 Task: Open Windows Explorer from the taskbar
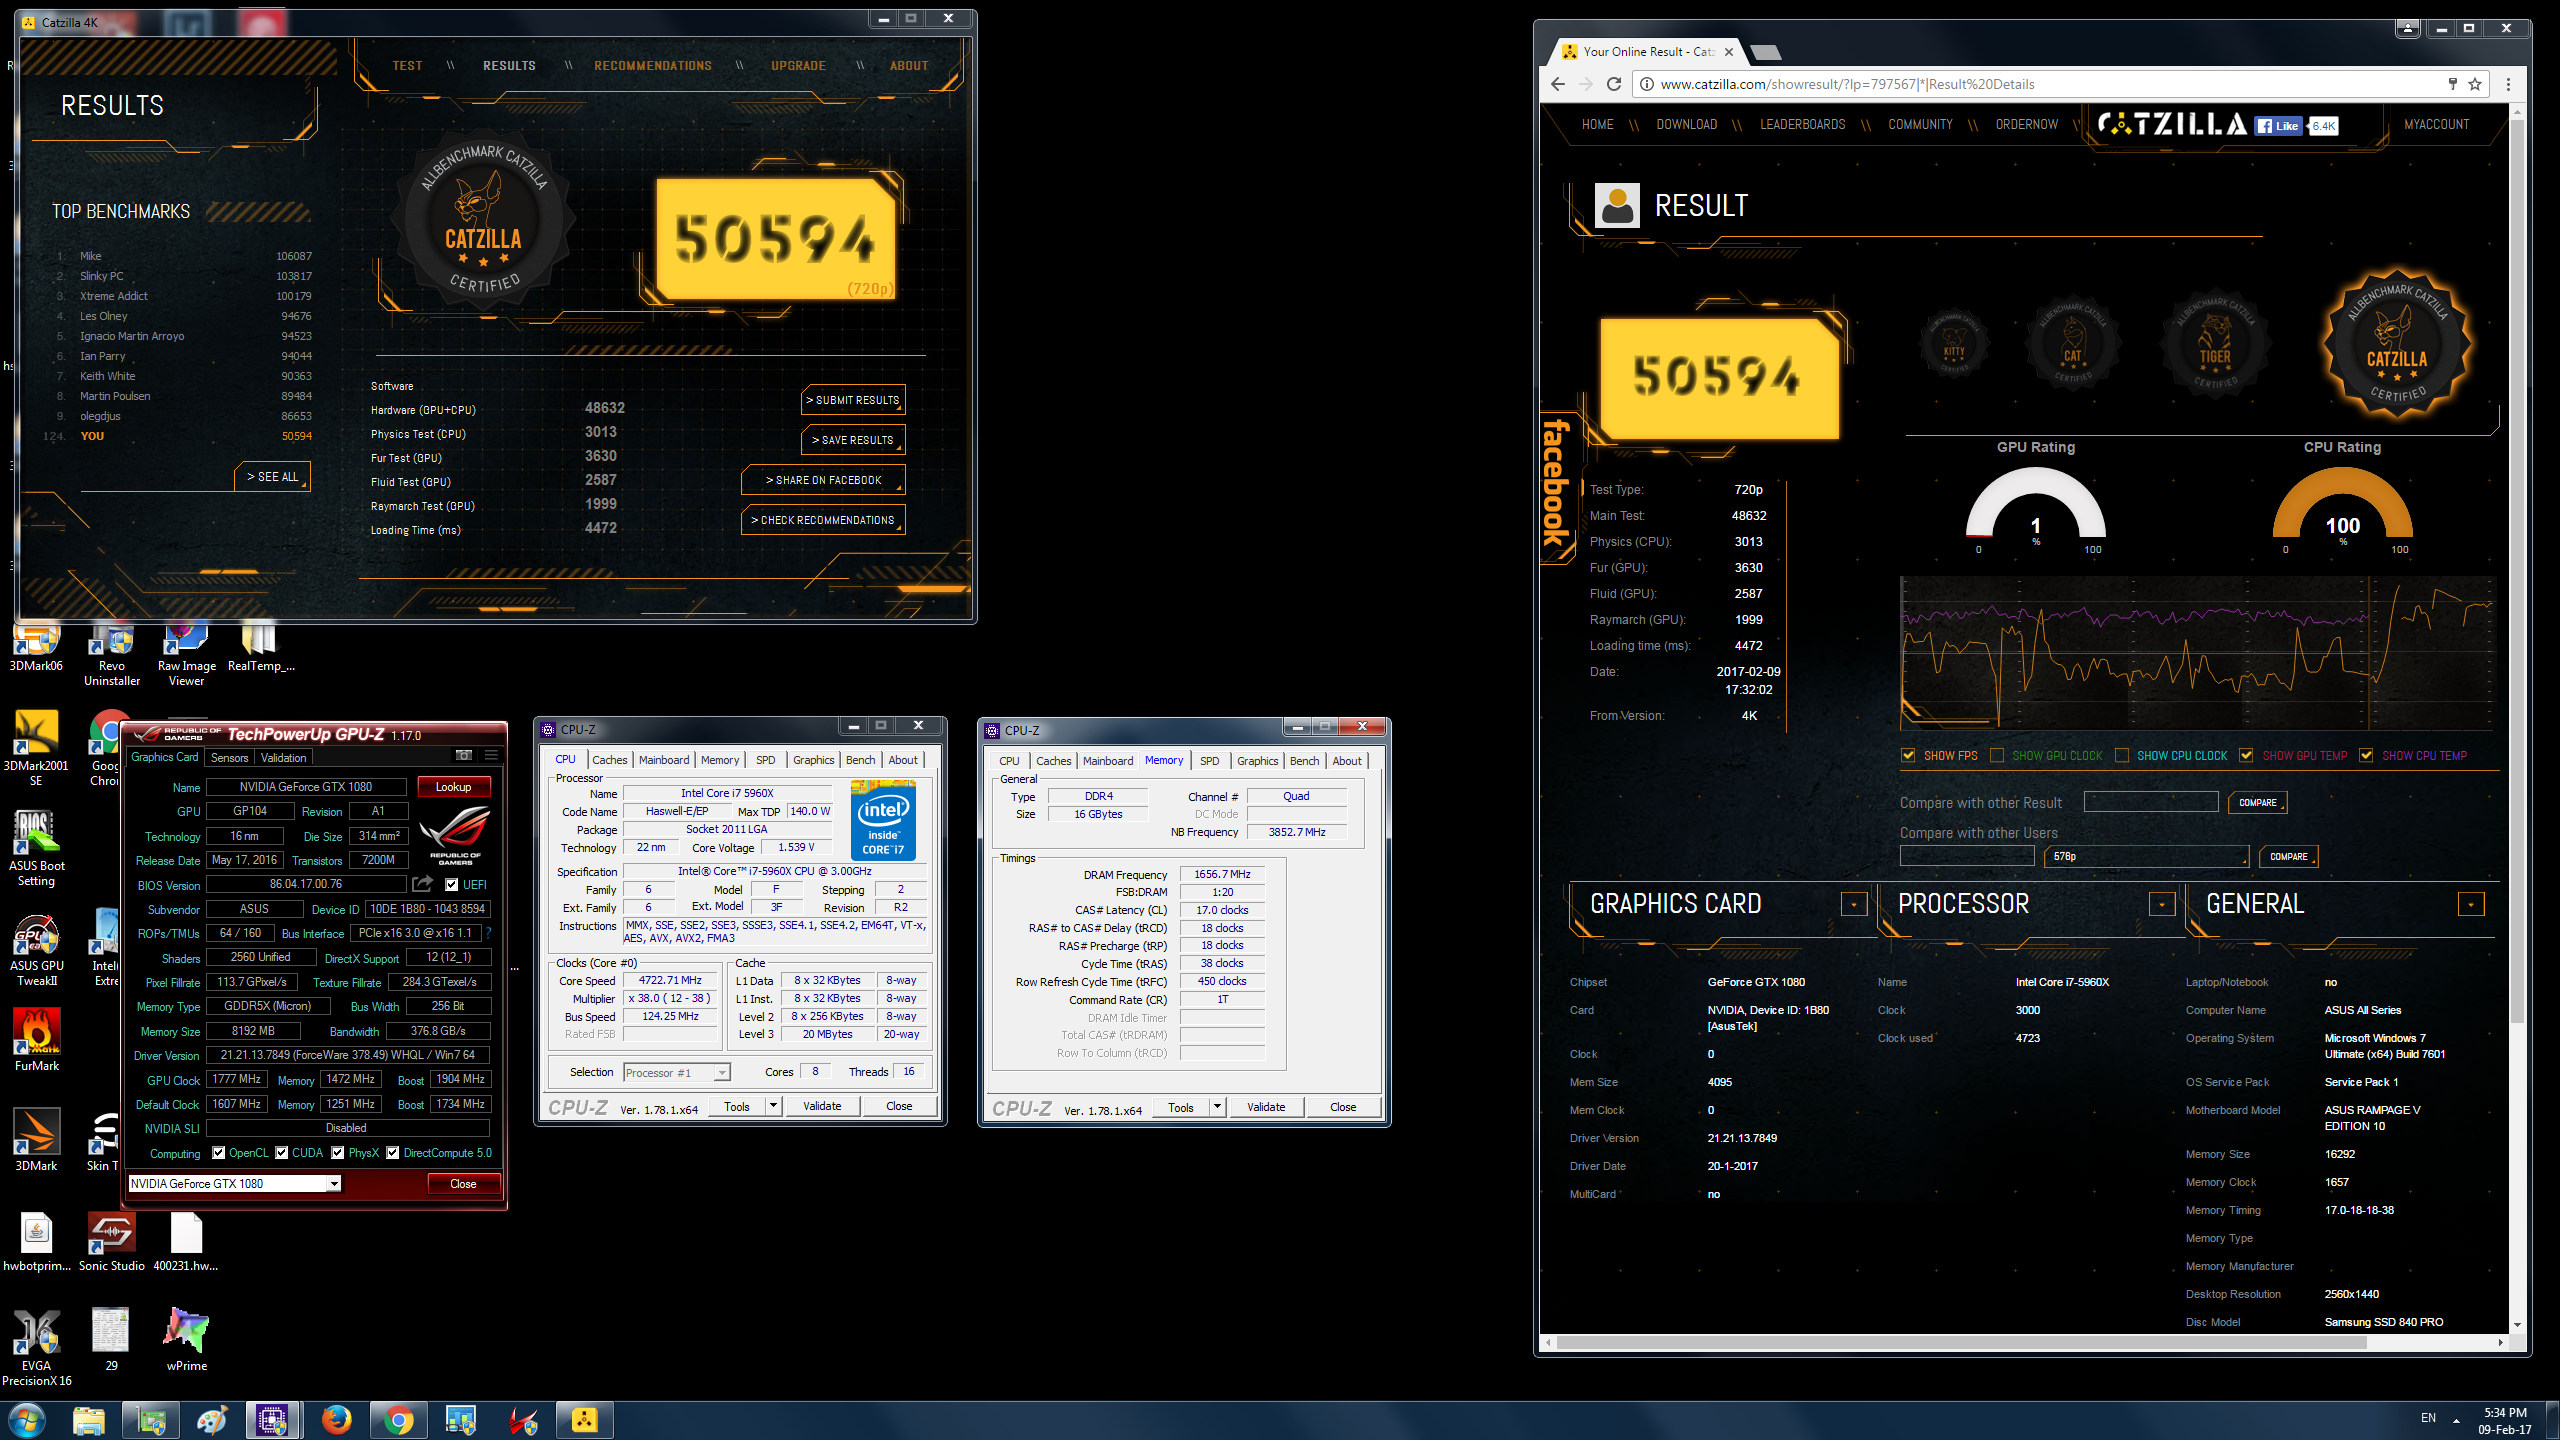tap(88, 1420)
